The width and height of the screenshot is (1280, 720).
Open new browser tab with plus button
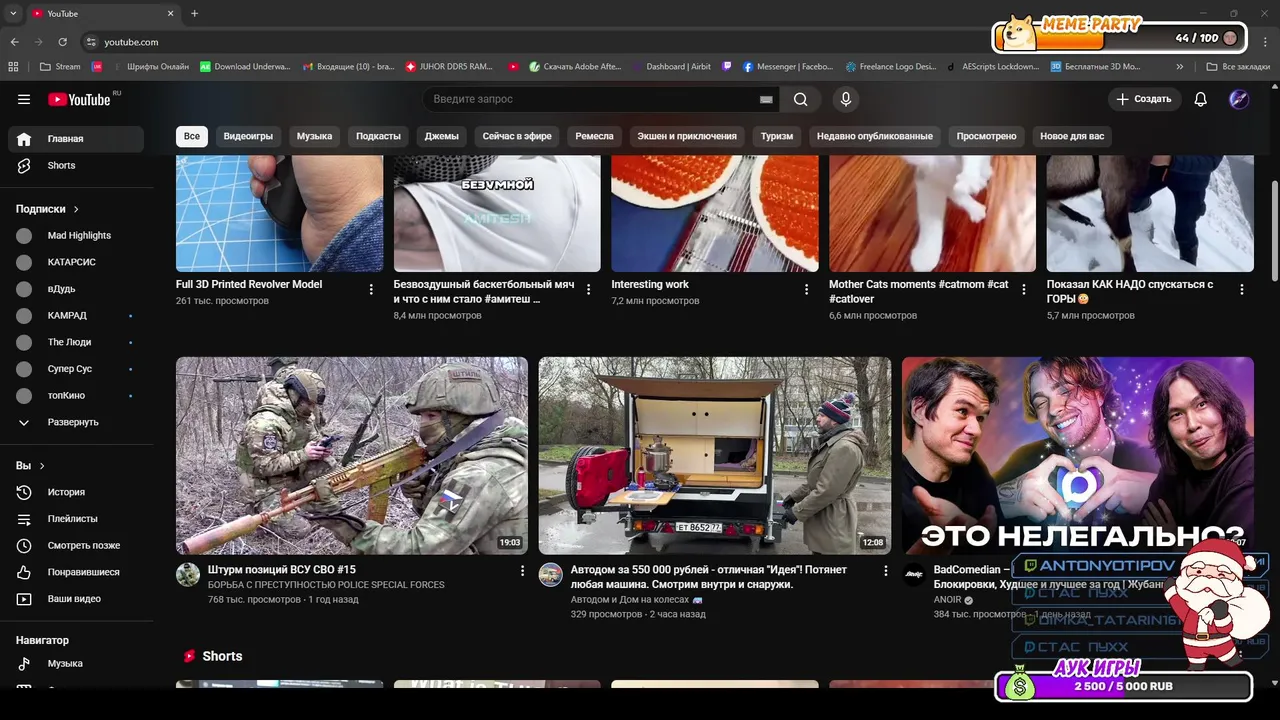[194, 13]
